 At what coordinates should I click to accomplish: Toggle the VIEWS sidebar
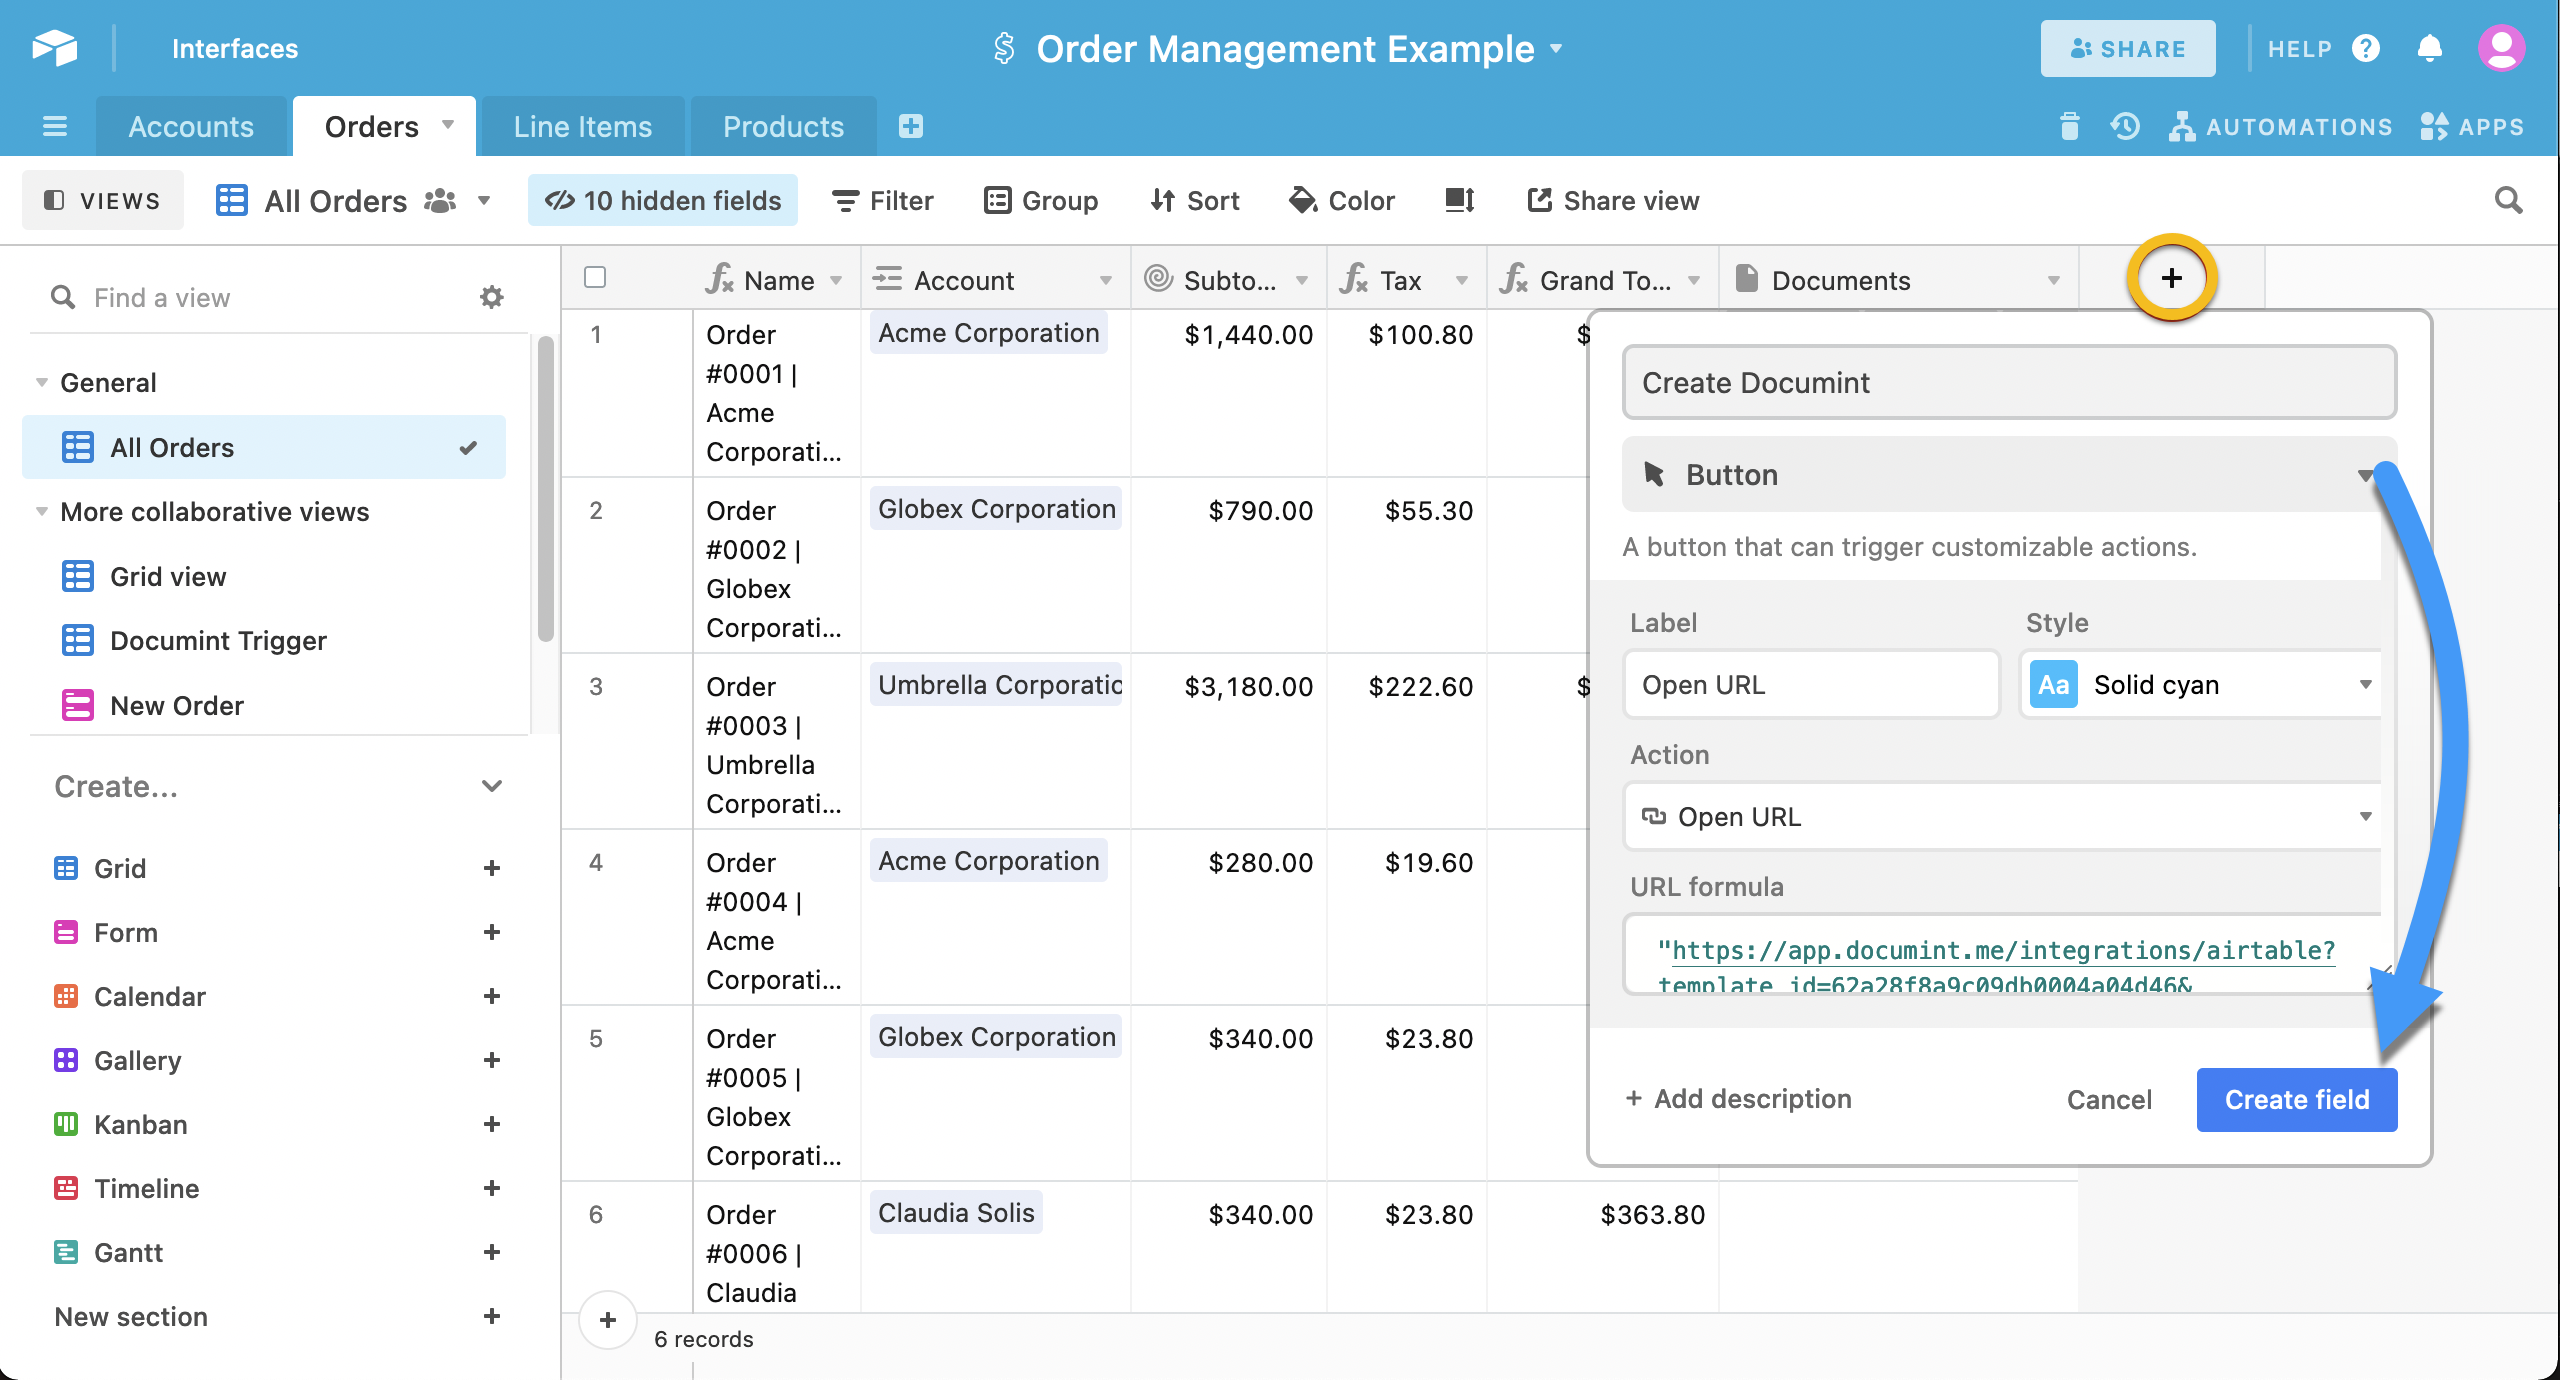pos(103,200)
